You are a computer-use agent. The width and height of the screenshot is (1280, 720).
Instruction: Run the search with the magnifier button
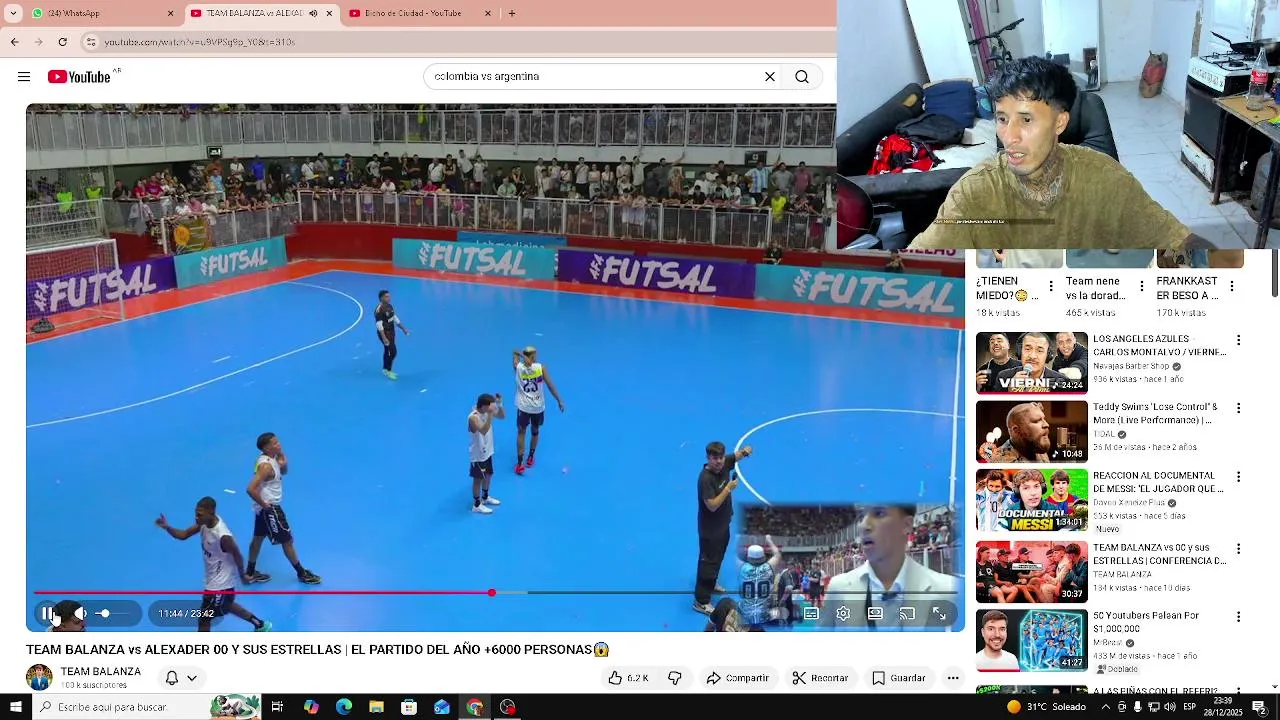tap(802, 77)
